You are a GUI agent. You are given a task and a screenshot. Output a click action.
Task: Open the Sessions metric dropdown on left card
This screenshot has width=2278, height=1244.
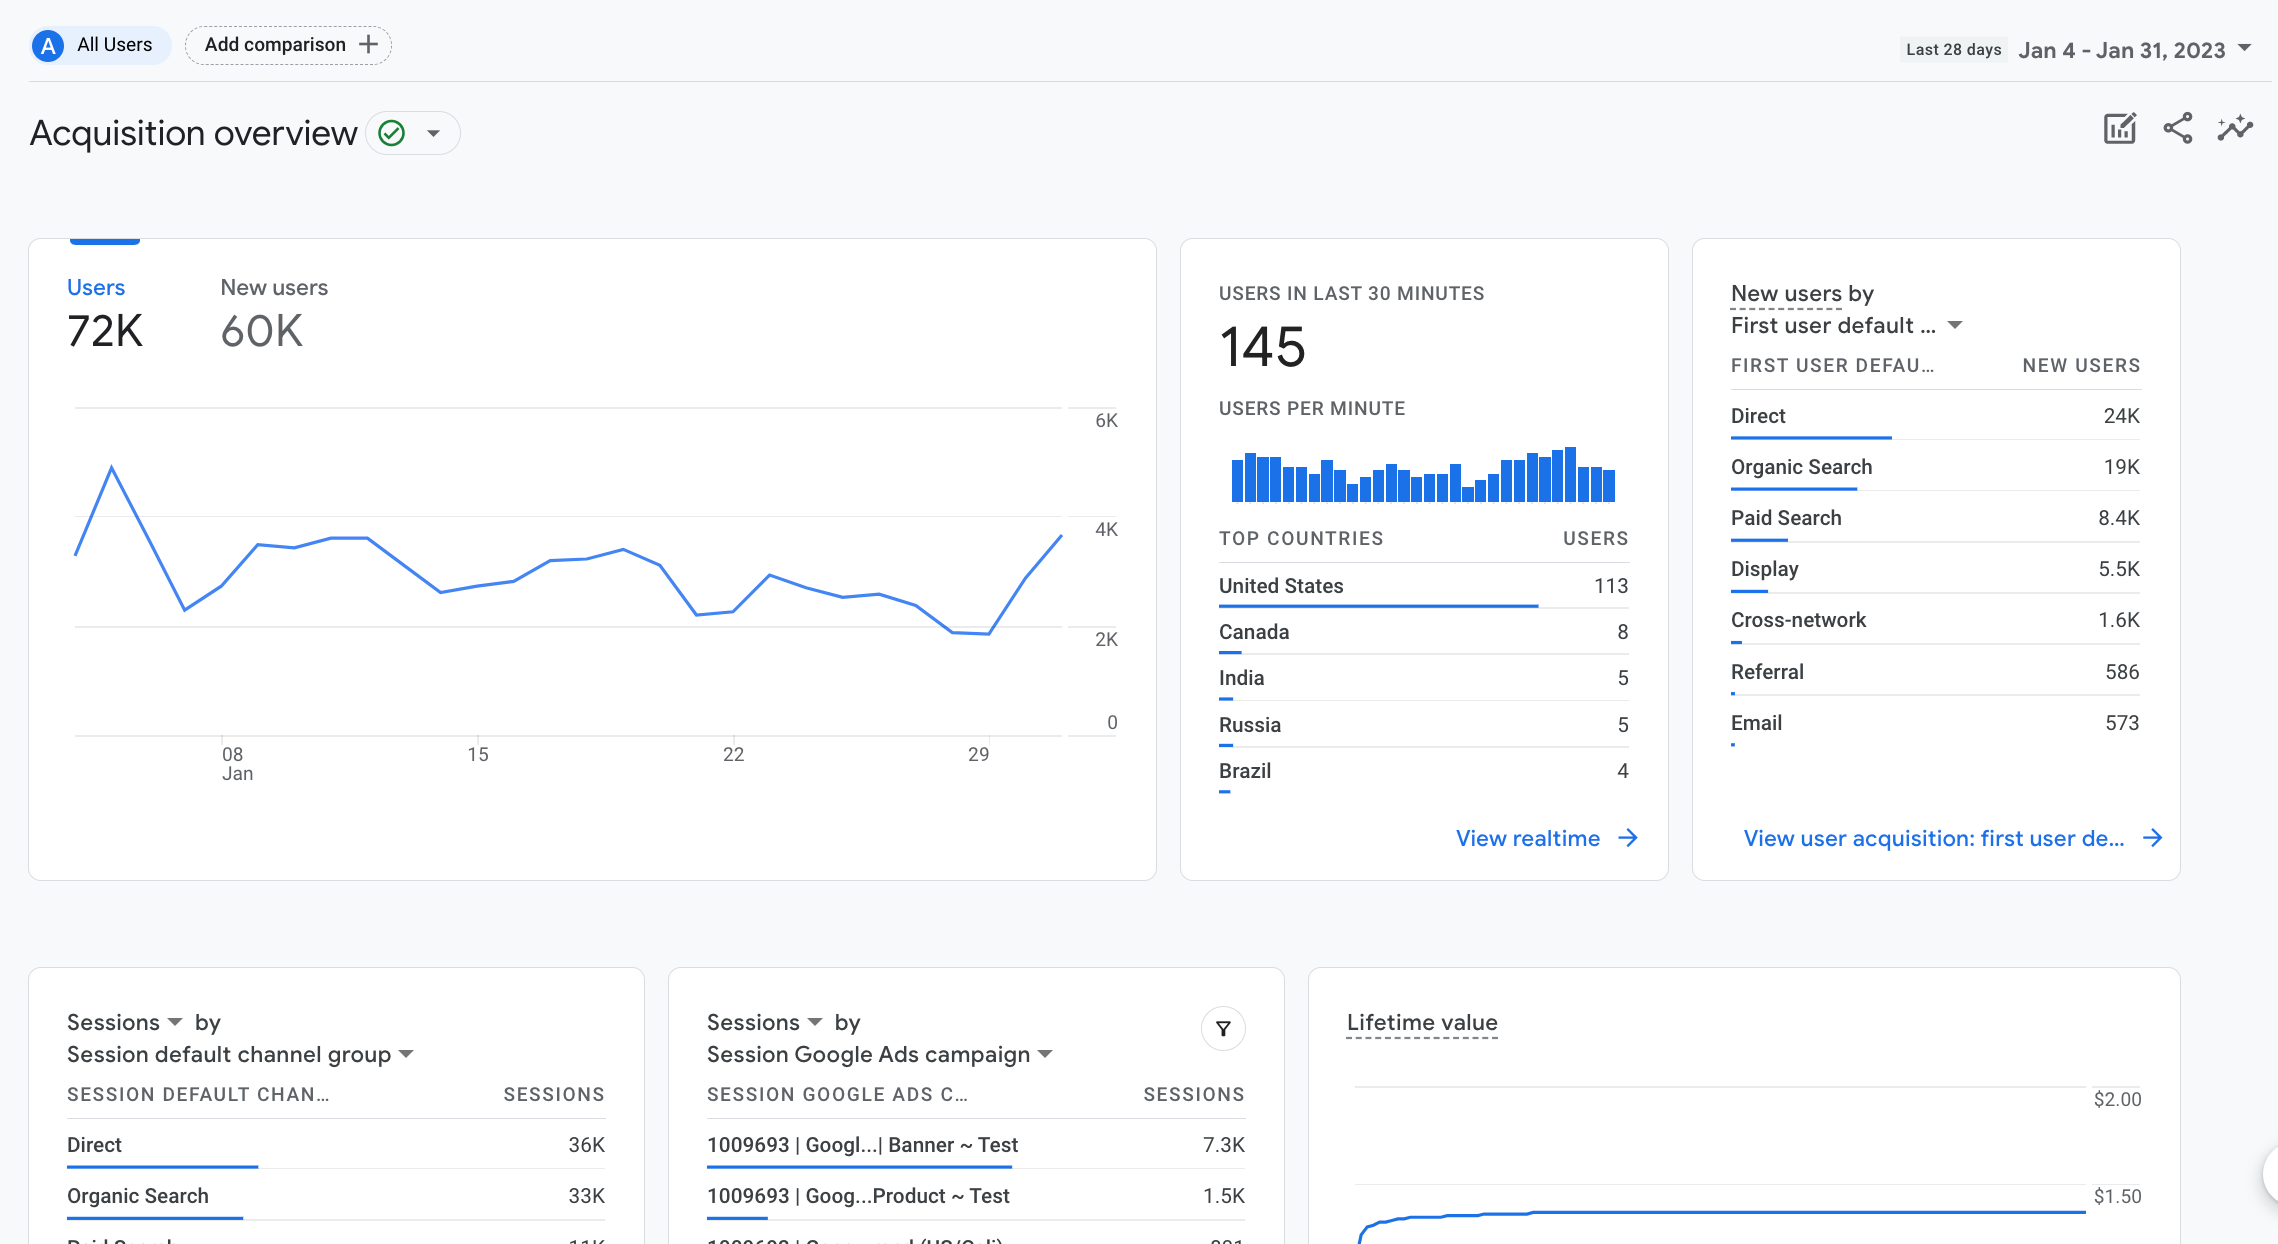175,1022
